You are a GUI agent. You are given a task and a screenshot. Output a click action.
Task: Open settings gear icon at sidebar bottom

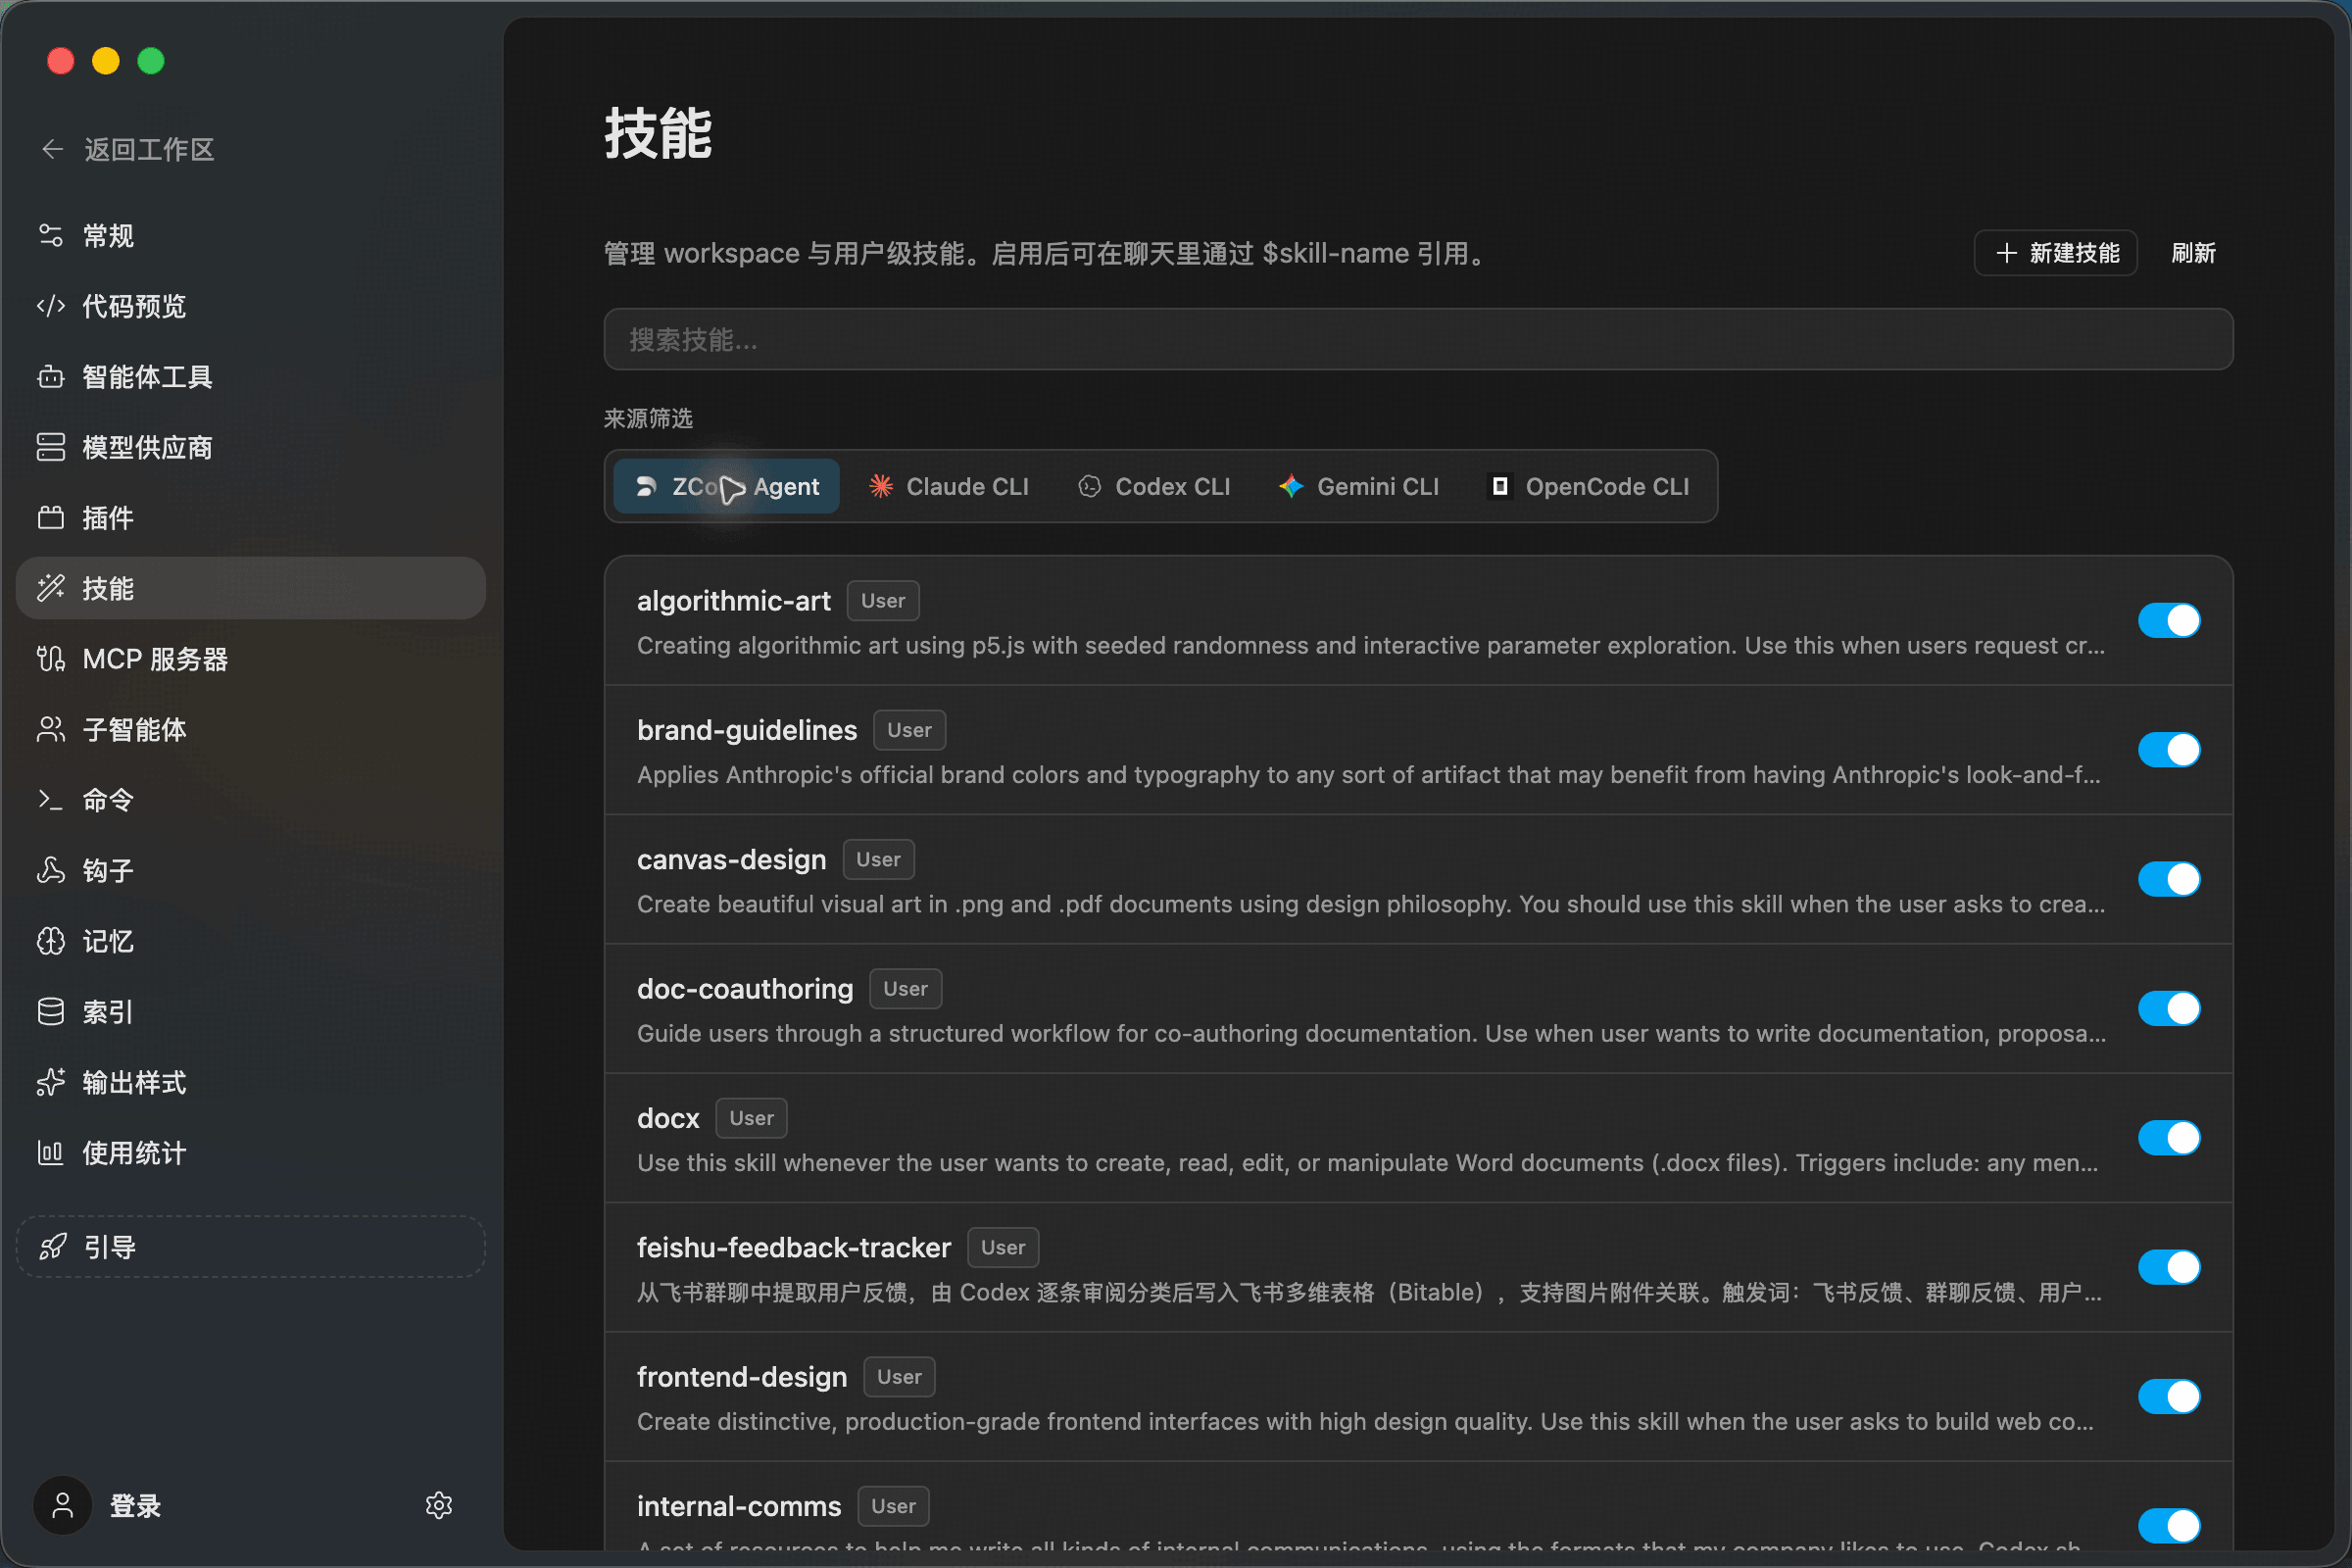[x=439, y=1505]
